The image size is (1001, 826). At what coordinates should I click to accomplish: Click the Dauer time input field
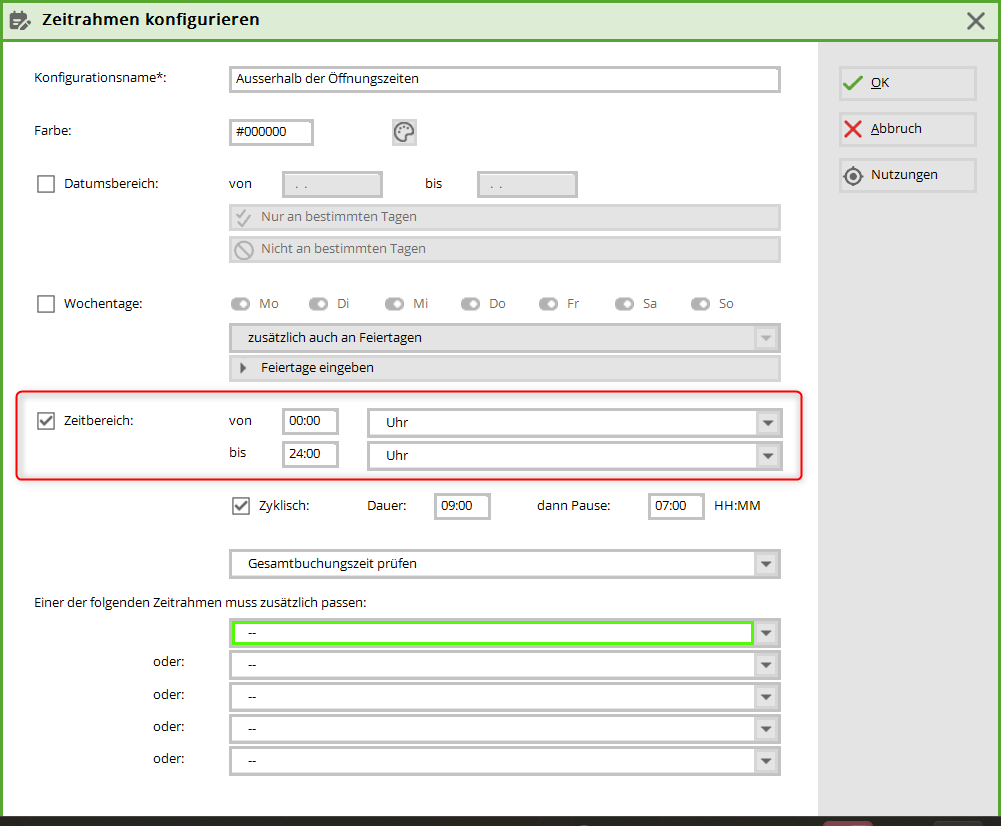(462, 506)
